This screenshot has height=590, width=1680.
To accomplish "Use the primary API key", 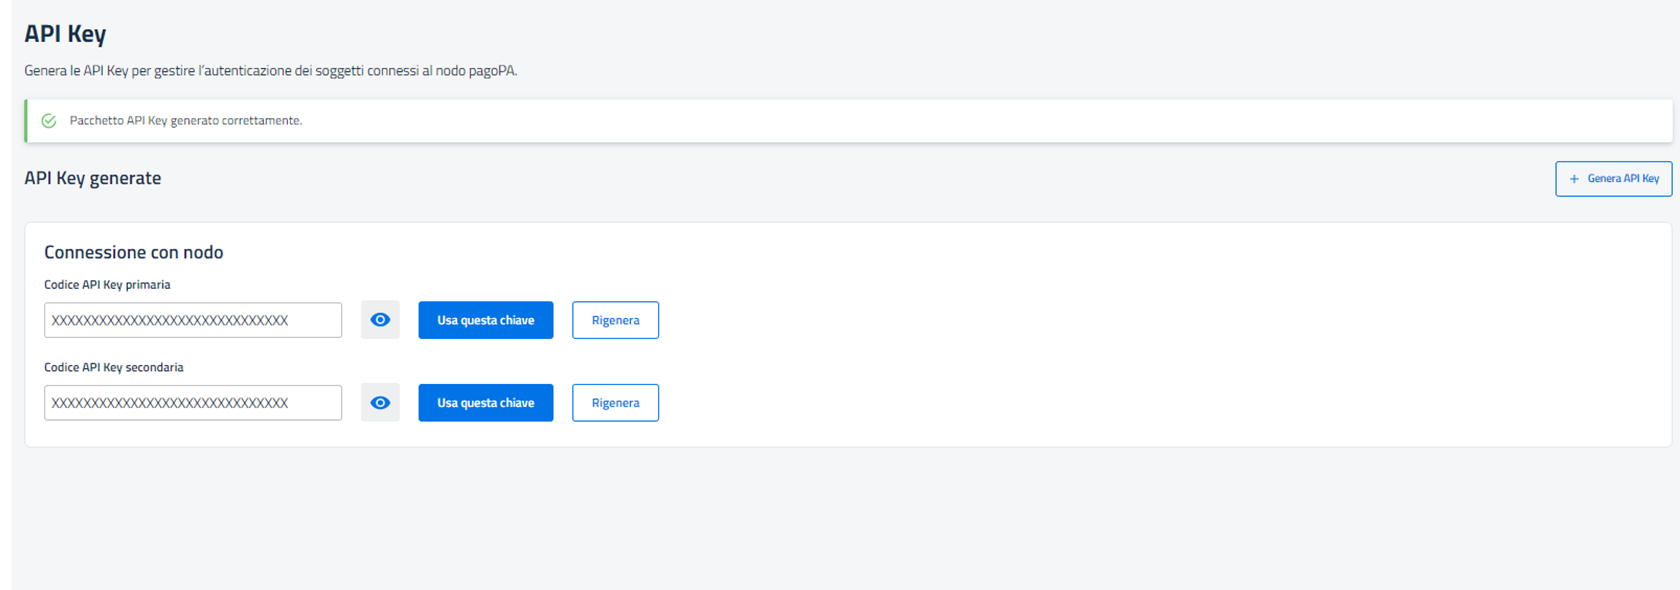I will coord(485,320).
